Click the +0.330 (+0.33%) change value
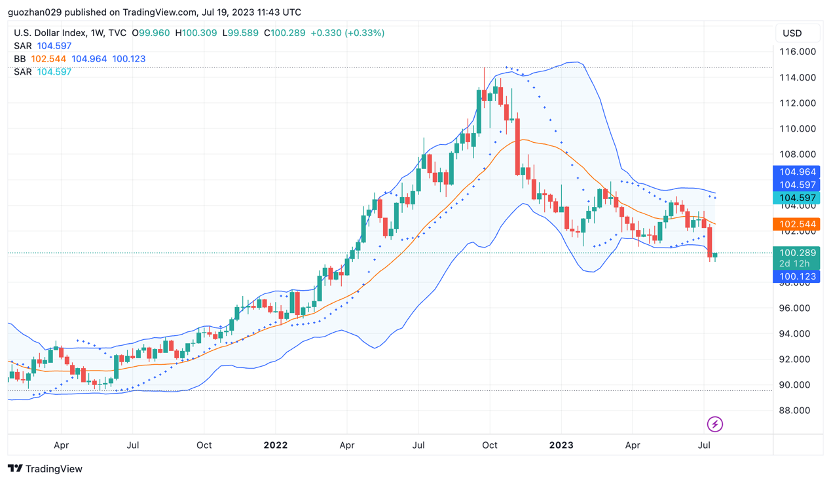 (348, 33)
